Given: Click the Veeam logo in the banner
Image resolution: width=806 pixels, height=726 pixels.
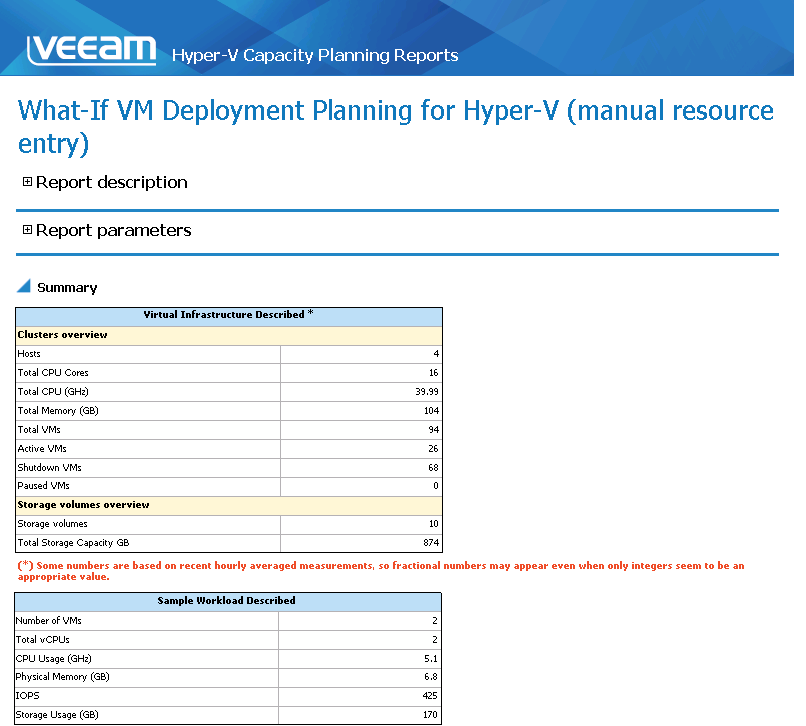Looking at the screenshot, I should pos(91,50).
